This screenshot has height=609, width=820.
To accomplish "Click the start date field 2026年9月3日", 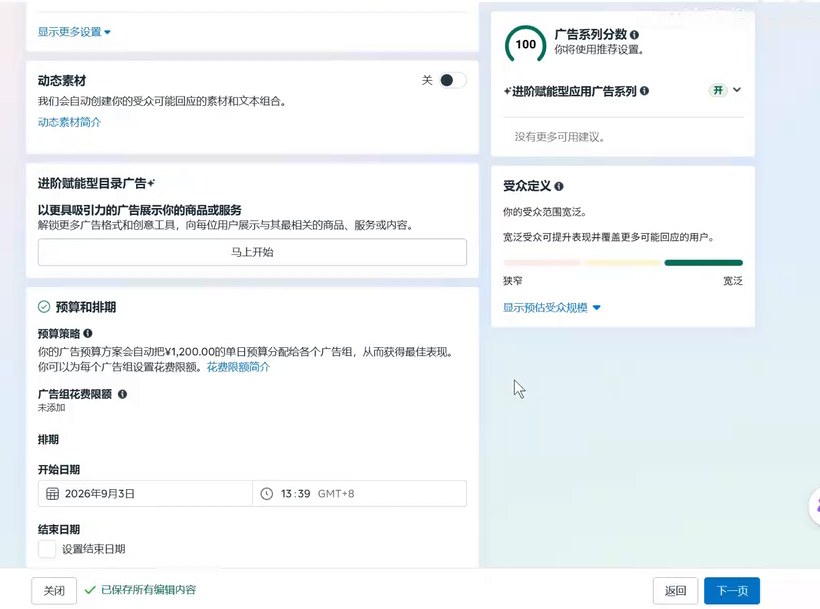I will click(145, 493).
